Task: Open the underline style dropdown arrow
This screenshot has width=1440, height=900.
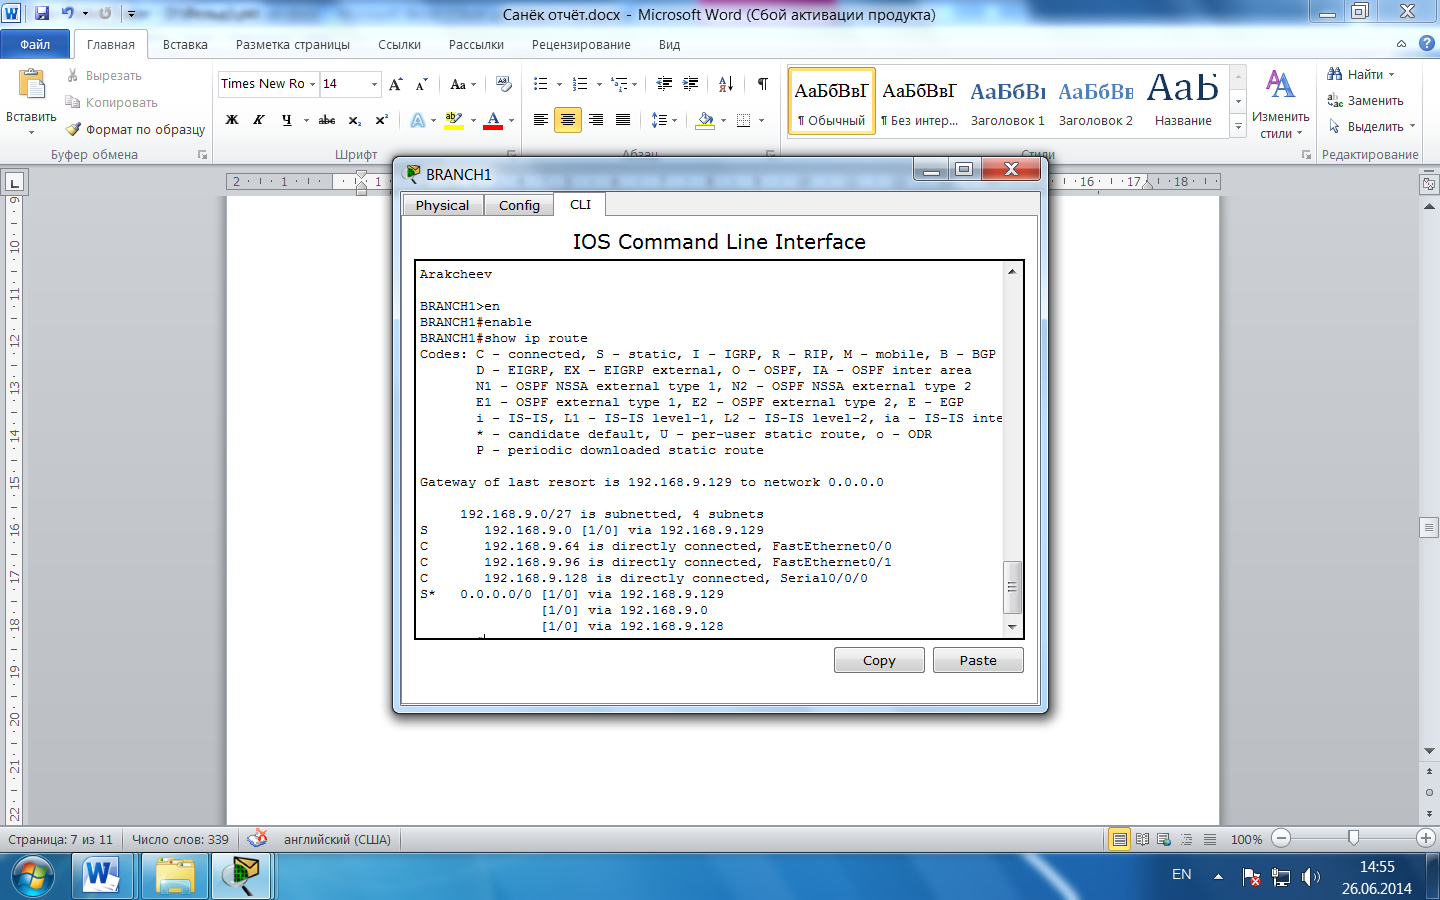Action: (x=306, y=120)
